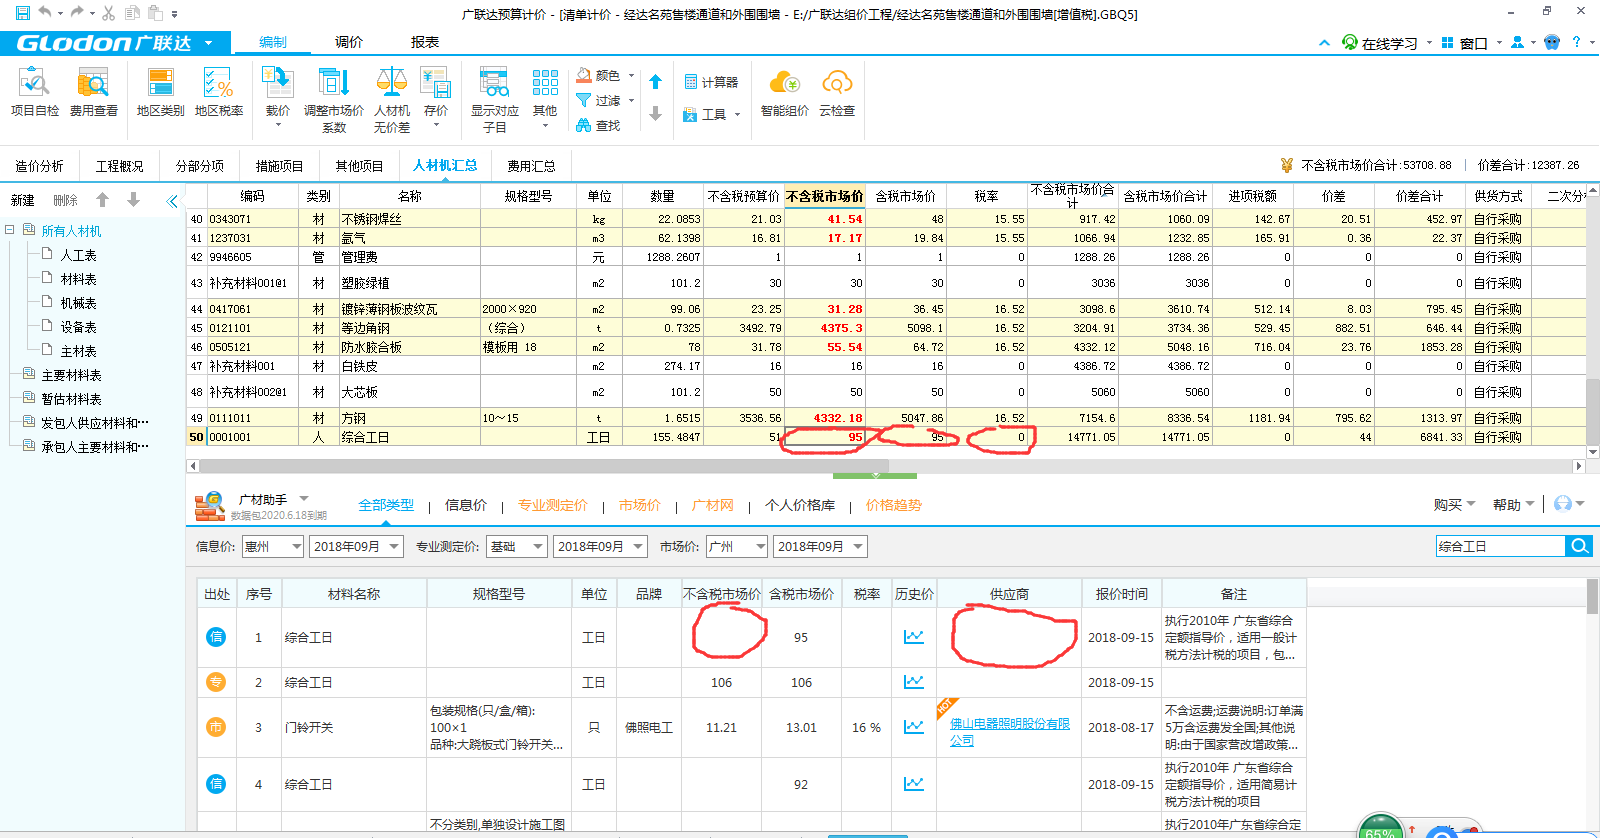1600x838 pixels.
Task: Open the 广州 market price city dropdown
Action: [737, 546]
